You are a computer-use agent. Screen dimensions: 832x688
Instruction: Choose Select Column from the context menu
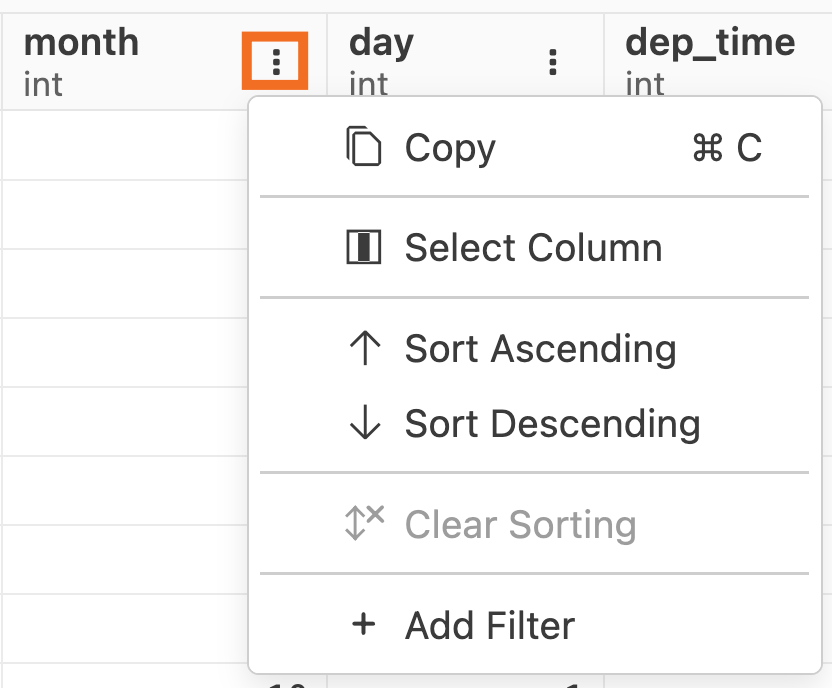tap(531, 247)
